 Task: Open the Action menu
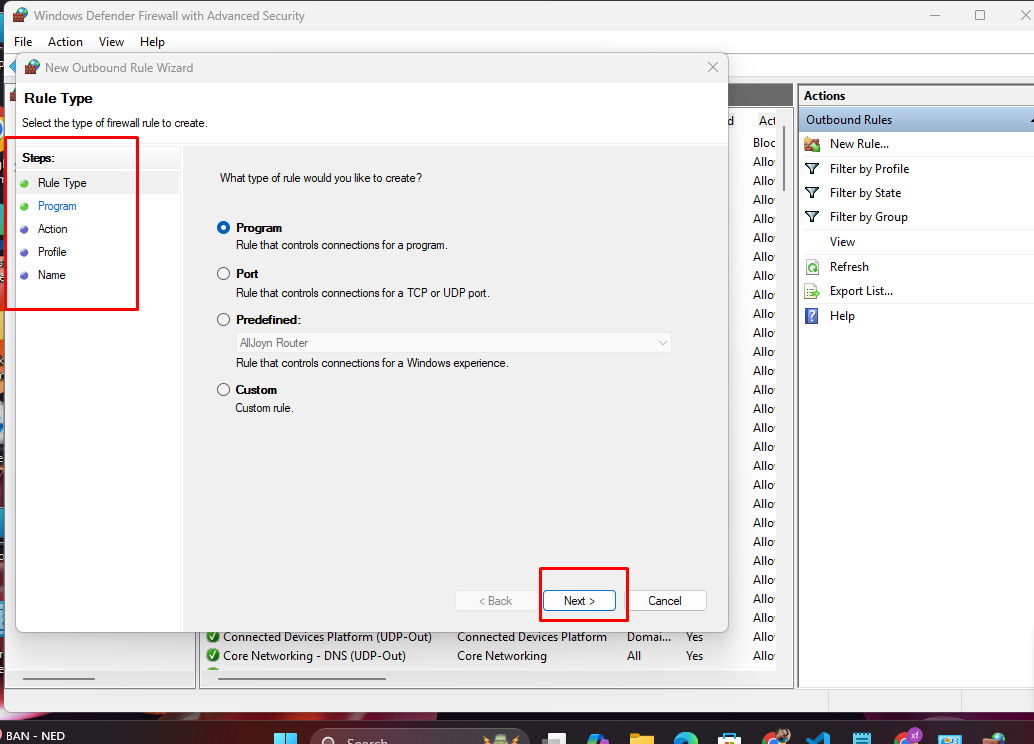(66, 42)
